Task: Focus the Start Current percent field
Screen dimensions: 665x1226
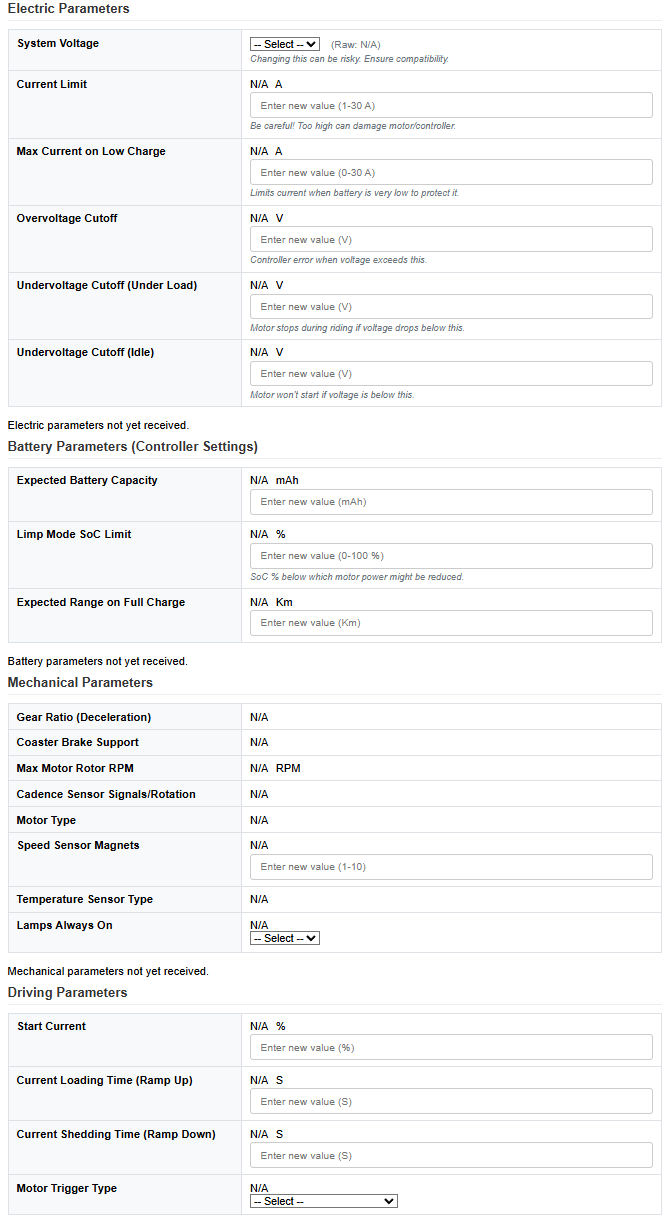Action: pos(451,1047)
